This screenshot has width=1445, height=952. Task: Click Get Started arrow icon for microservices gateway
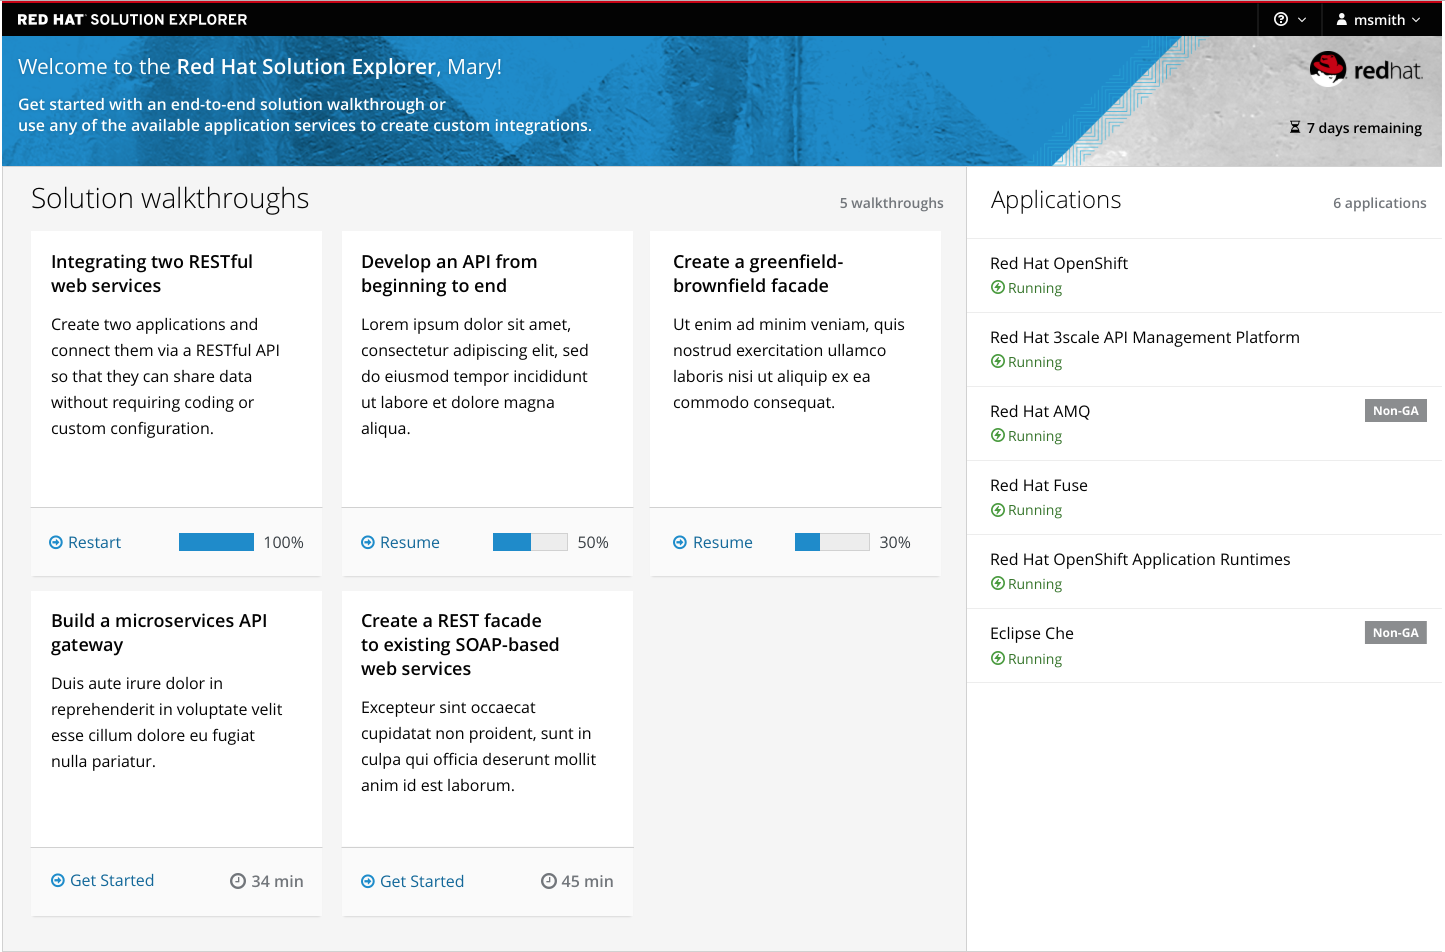58,881
